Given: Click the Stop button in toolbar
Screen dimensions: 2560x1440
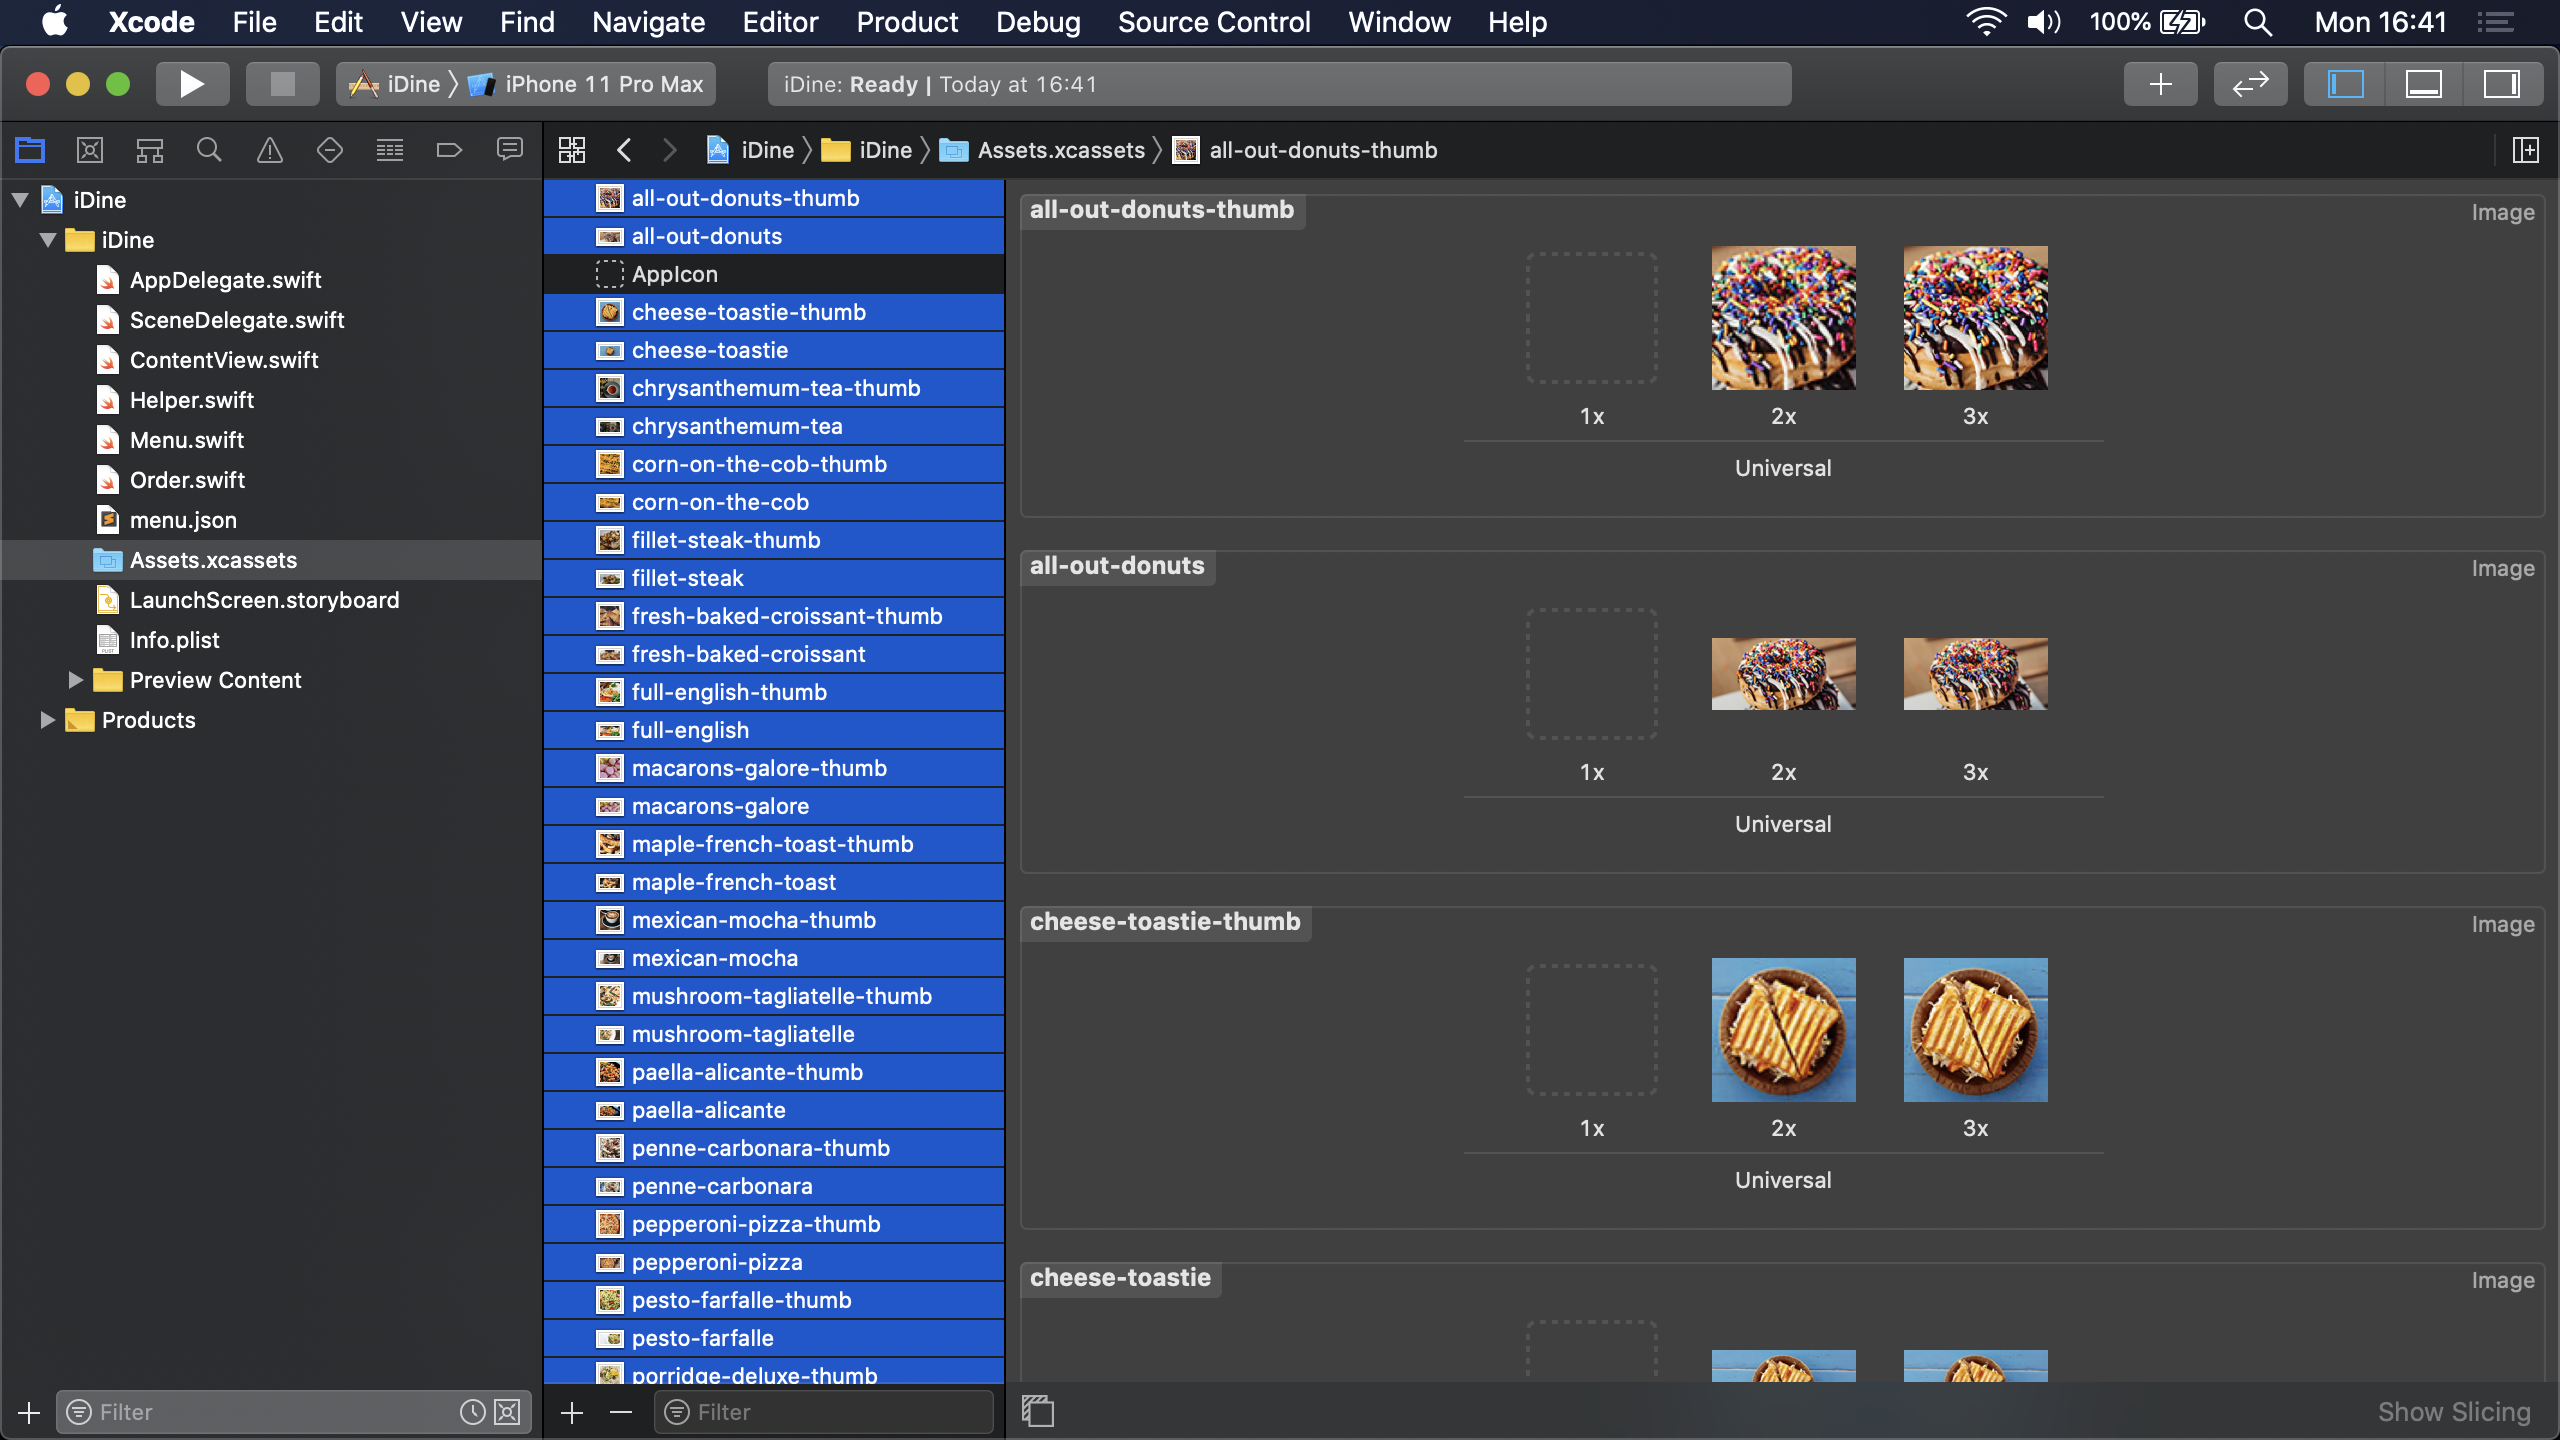Looking at the screenshot, I should point(282,84).
